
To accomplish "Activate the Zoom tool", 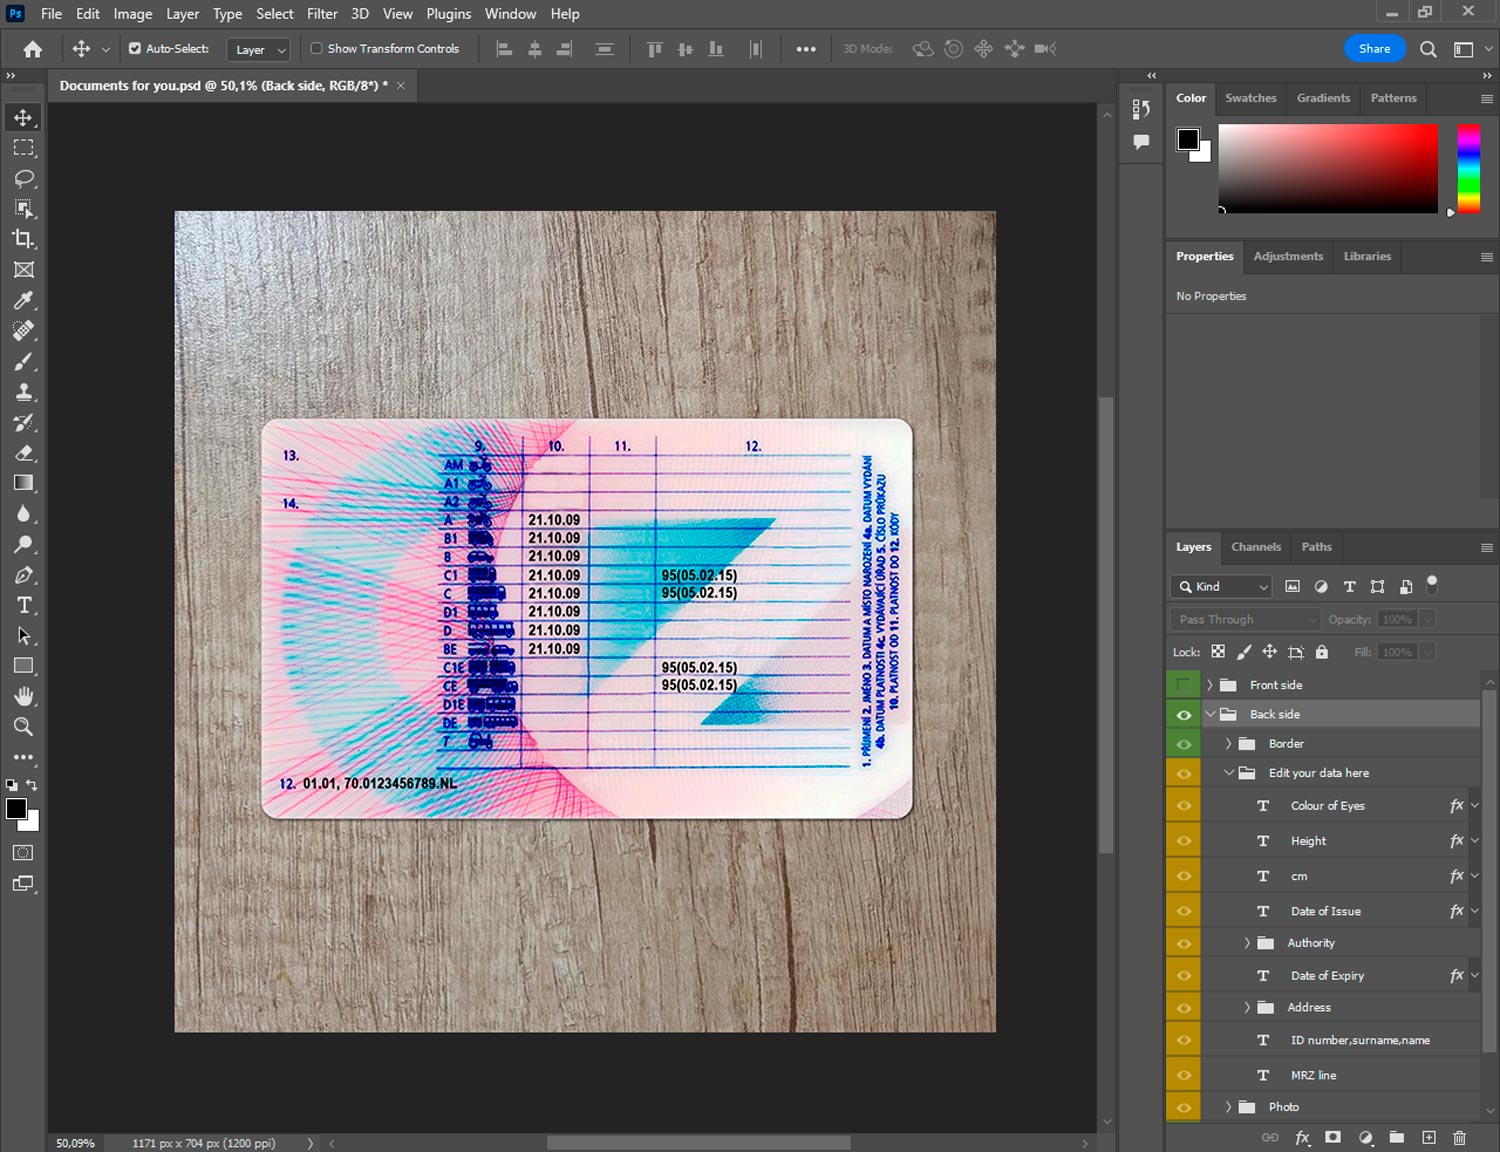I will click(24, 727).
